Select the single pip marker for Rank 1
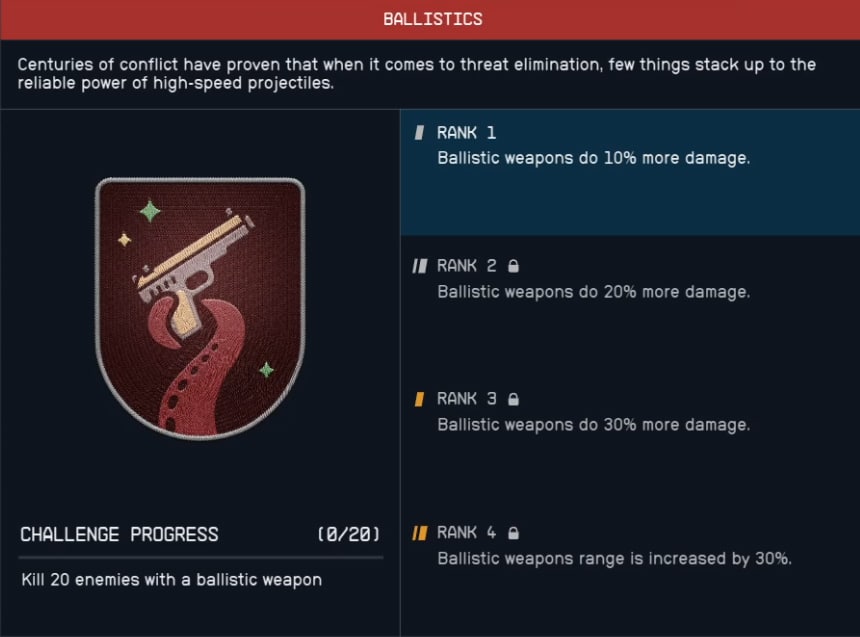 pyautogui.click(x=421, y=132)
